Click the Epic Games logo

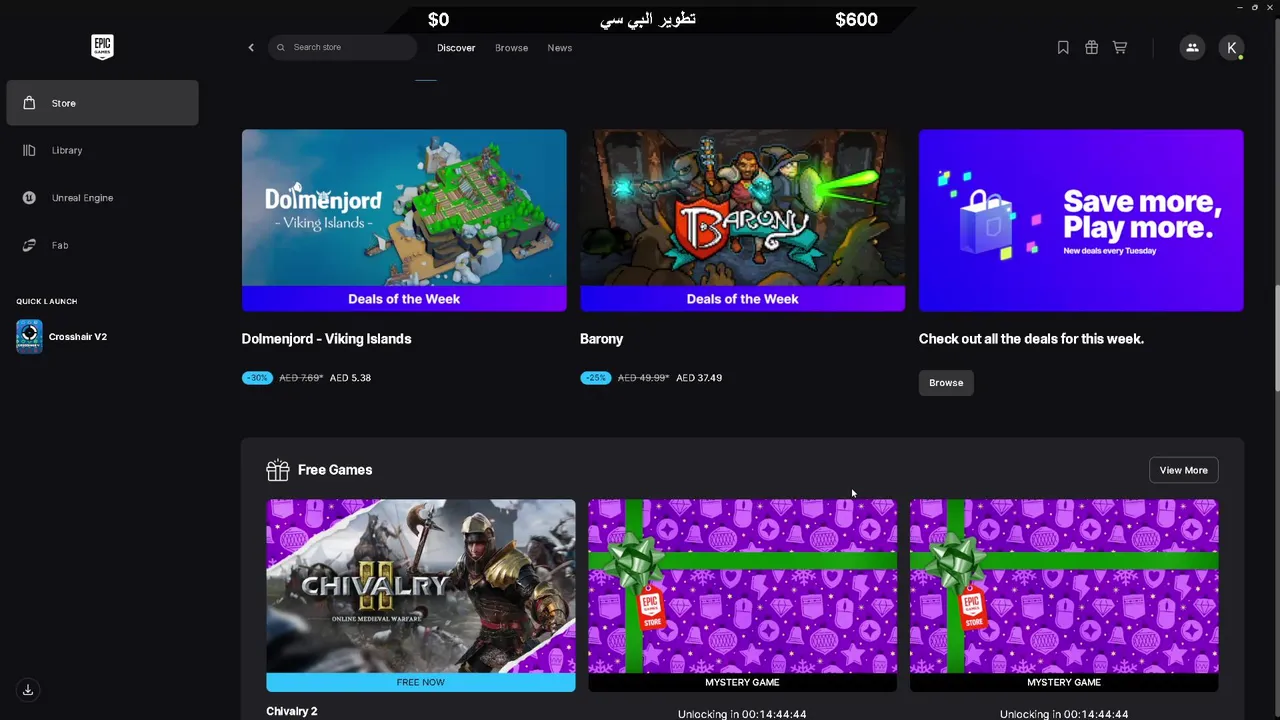pyautogui.click(x=102, y=47)
